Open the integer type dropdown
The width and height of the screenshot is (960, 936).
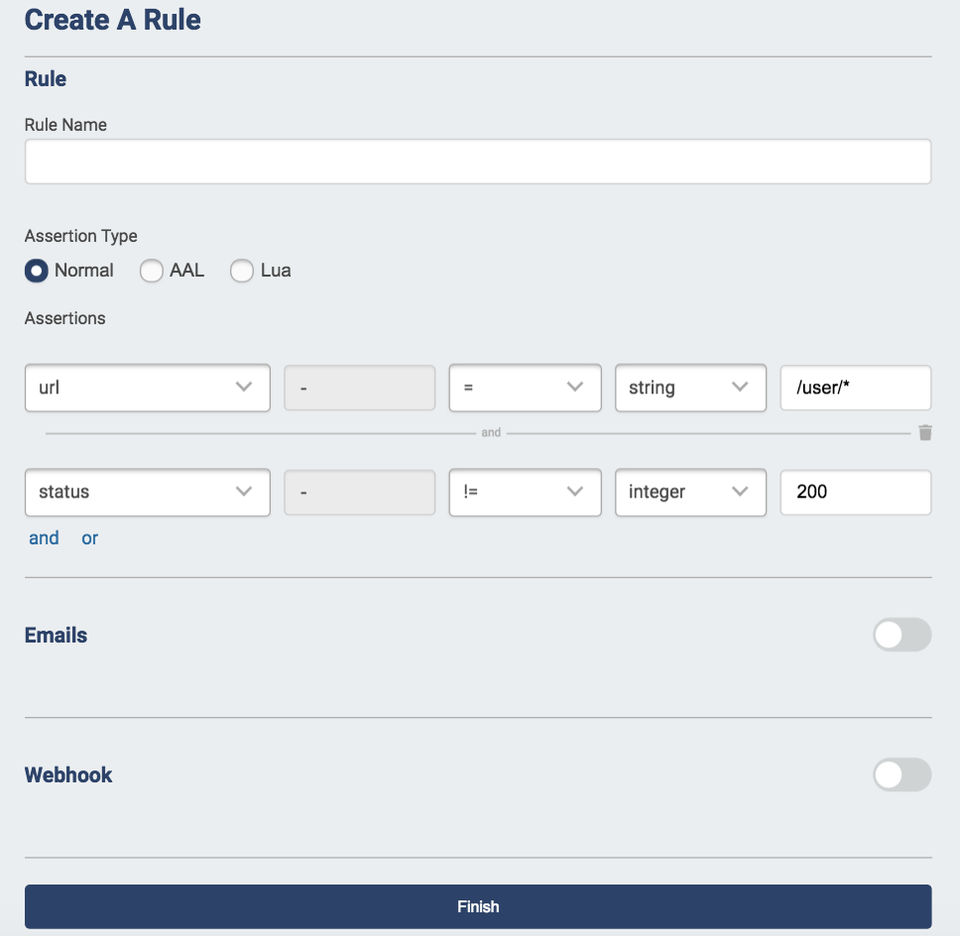point(690,492)
